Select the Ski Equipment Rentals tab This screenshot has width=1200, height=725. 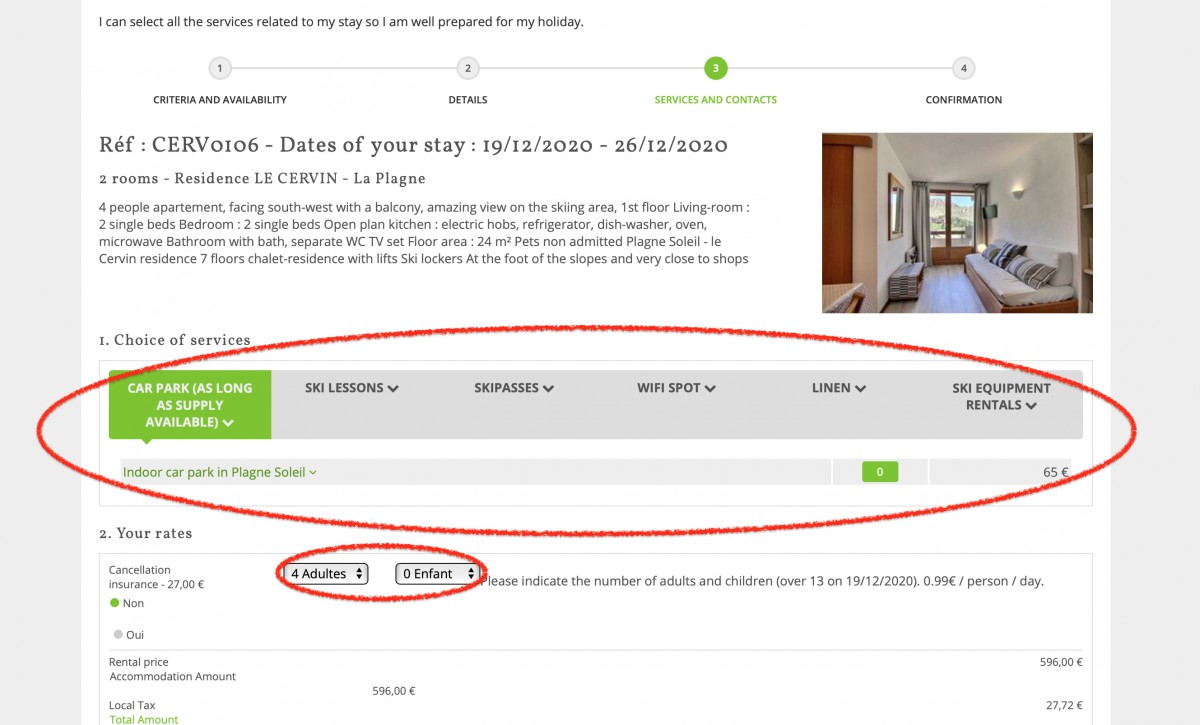point(1001,396)
